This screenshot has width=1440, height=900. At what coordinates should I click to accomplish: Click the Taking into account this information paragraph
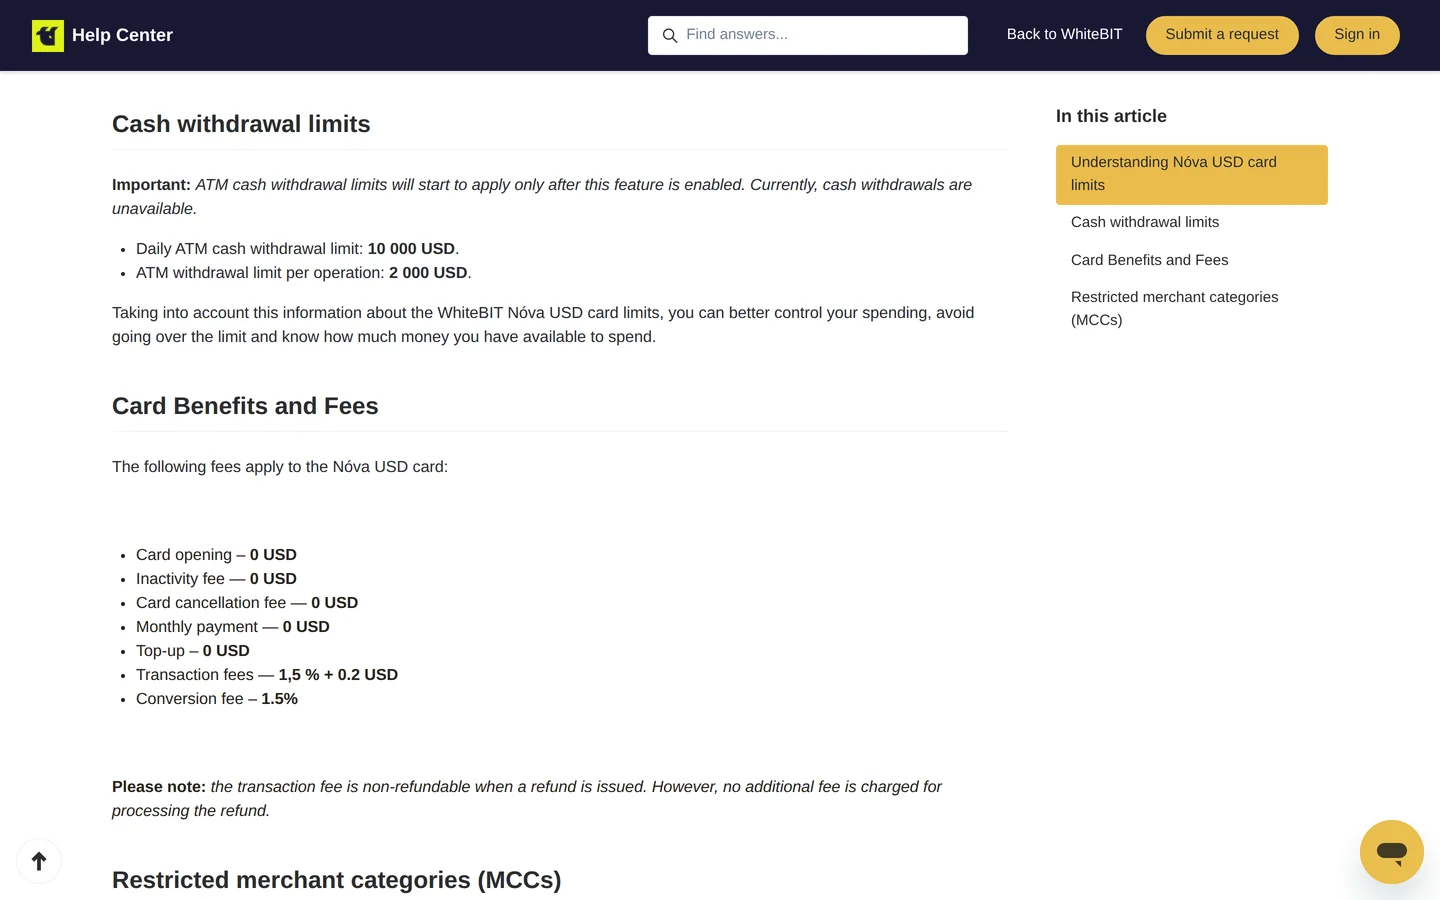[543, 325]
